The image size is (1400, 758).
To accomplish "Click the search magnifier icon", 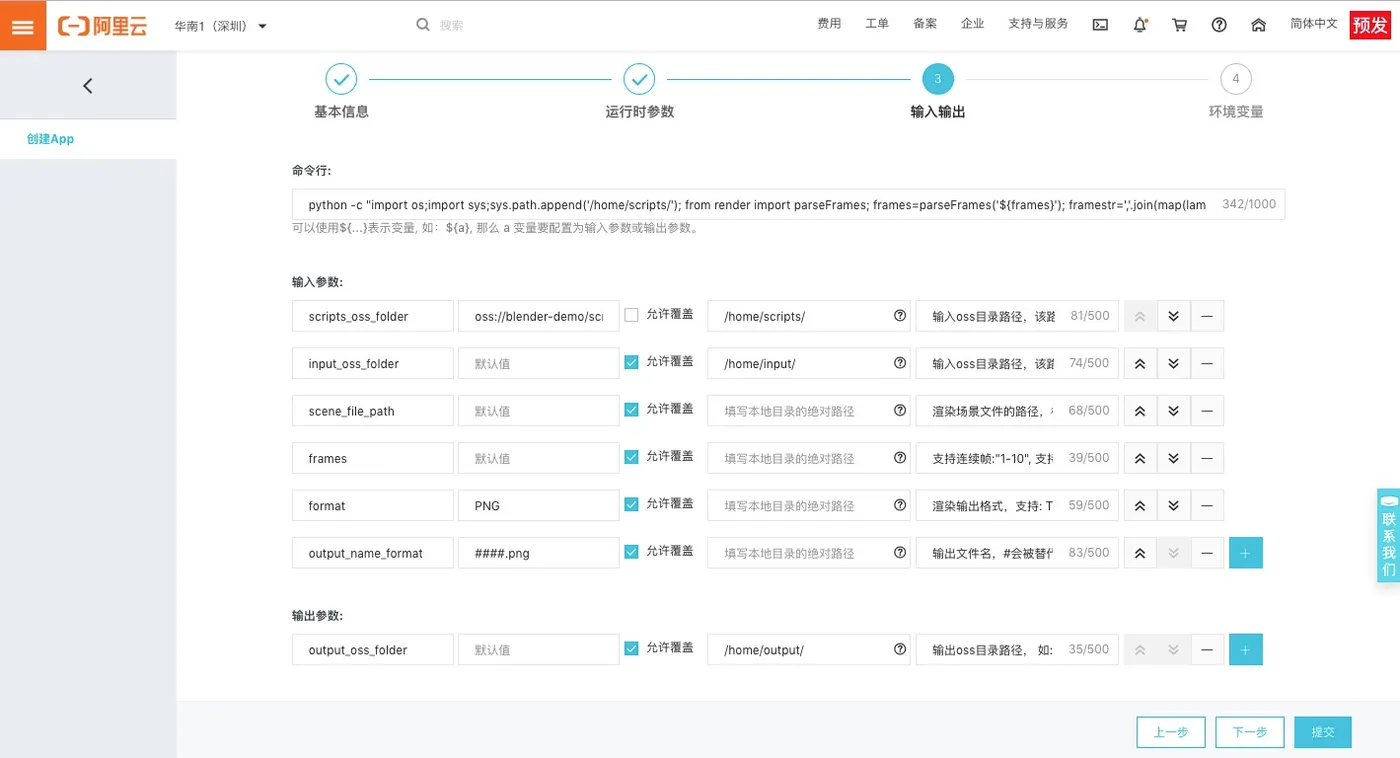I will [x=423, y=24].
